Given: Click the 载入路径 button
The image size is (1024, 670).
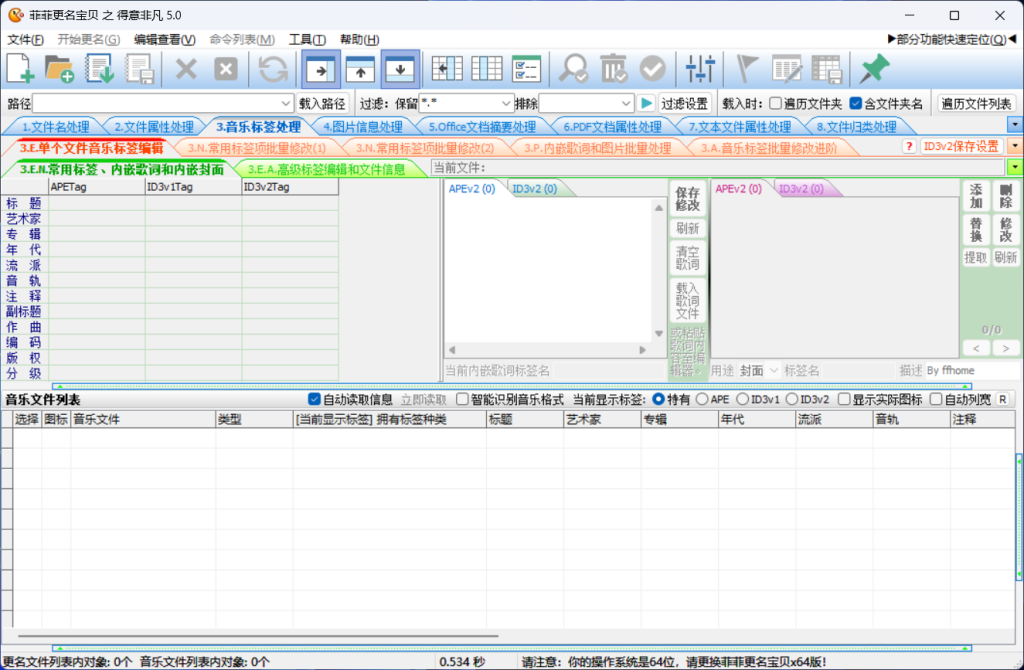Looking at the screenshot, I should coord(322,103).
